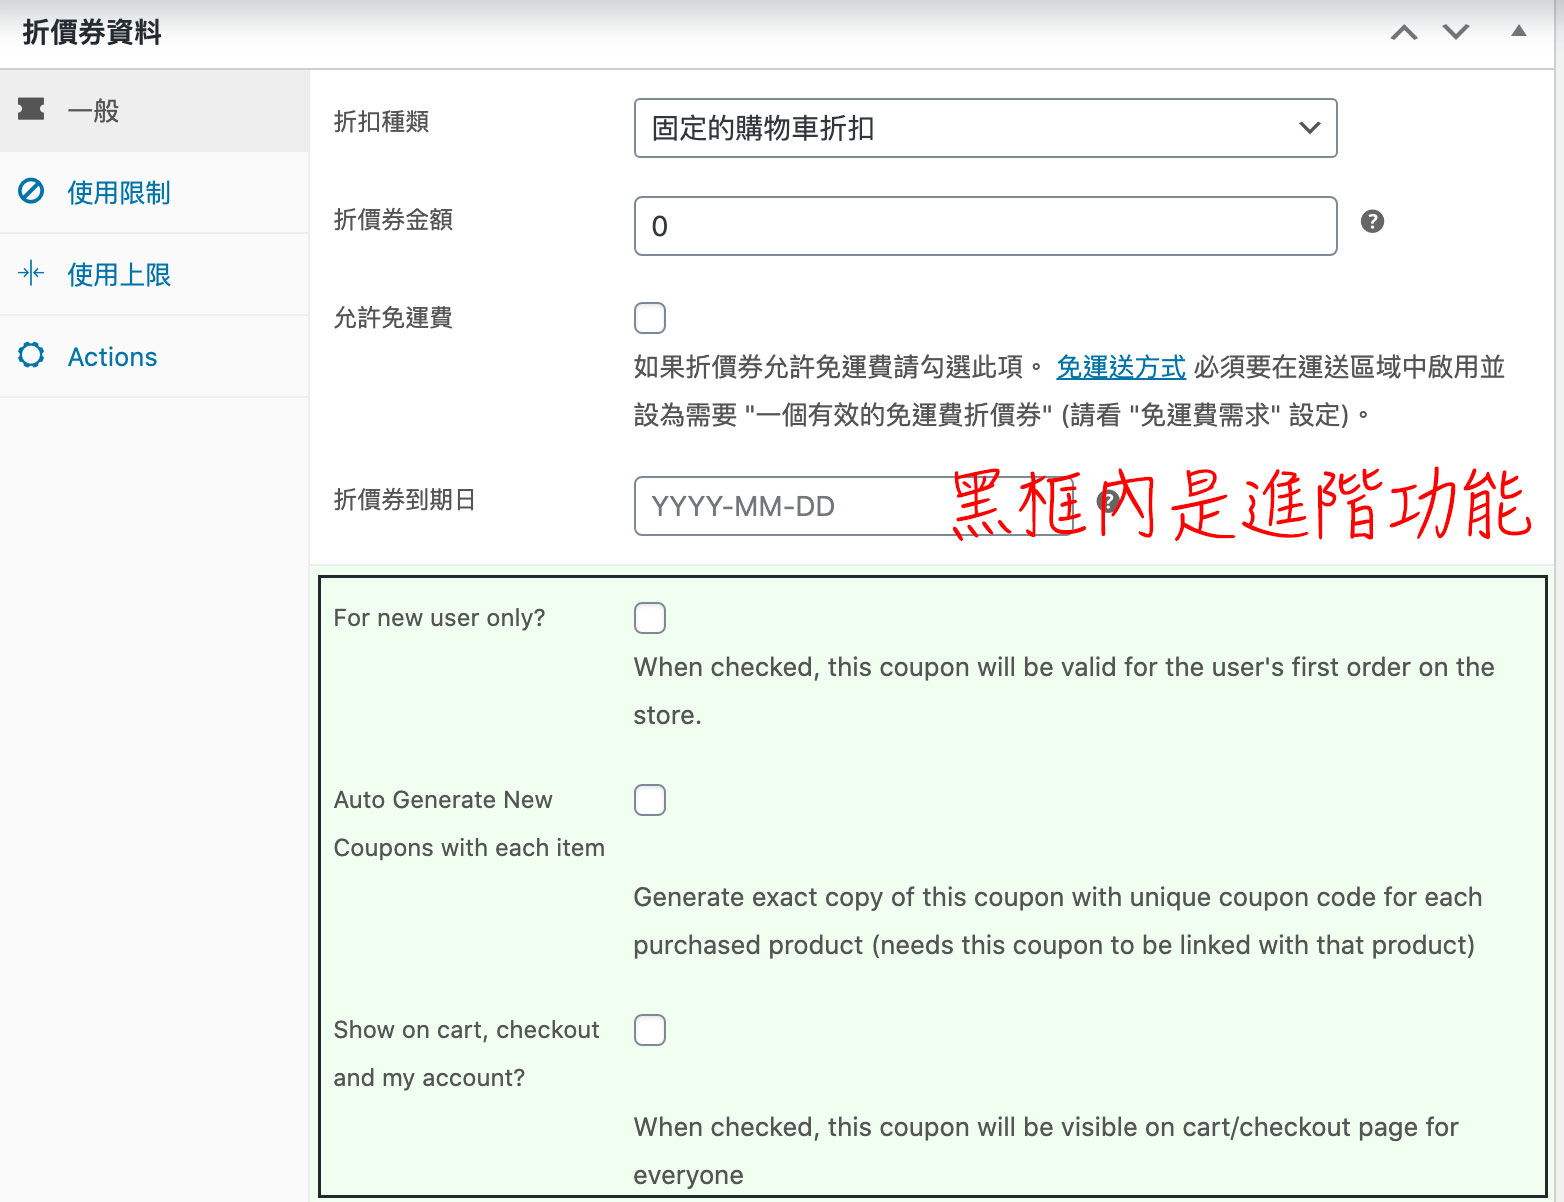The image size is (1564, 1202).
Task: Move 折價券資料 panel up with chevron
Action: 1404,32
